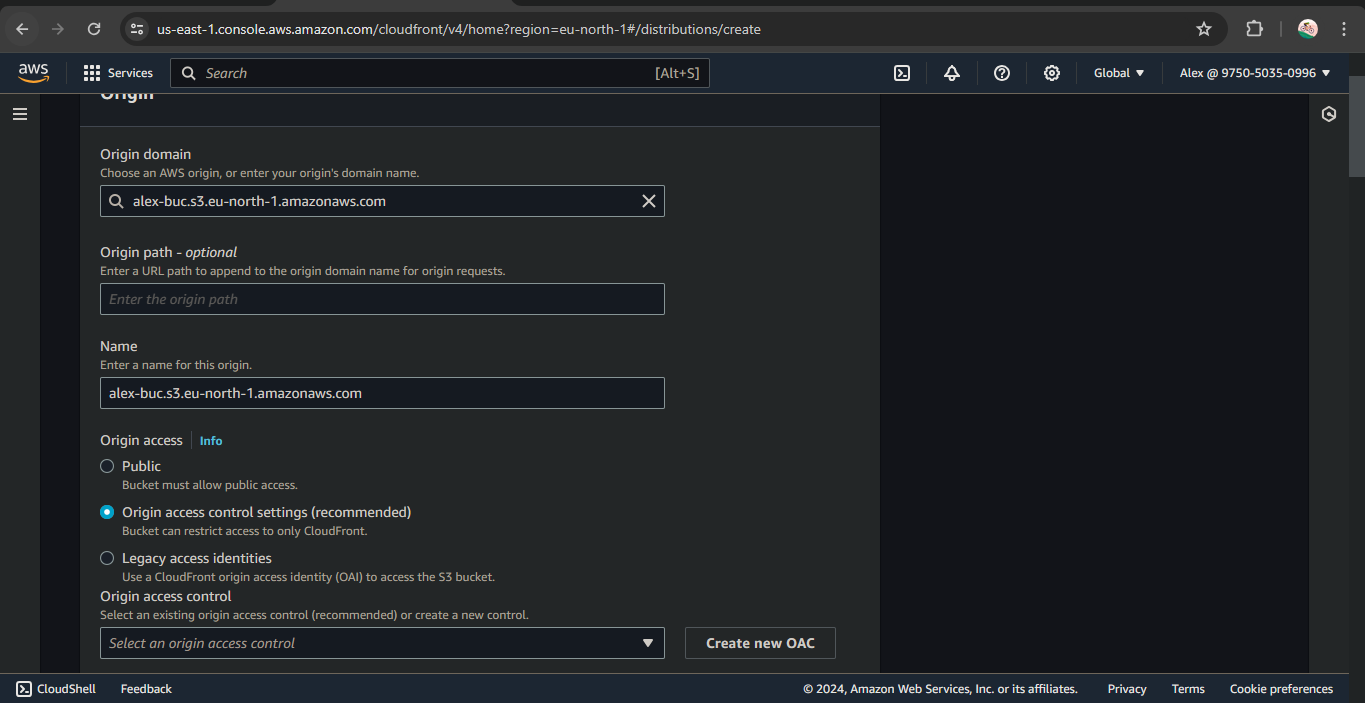Go to AWS console home via logo
1365x703 pixels.
point(33,73)
